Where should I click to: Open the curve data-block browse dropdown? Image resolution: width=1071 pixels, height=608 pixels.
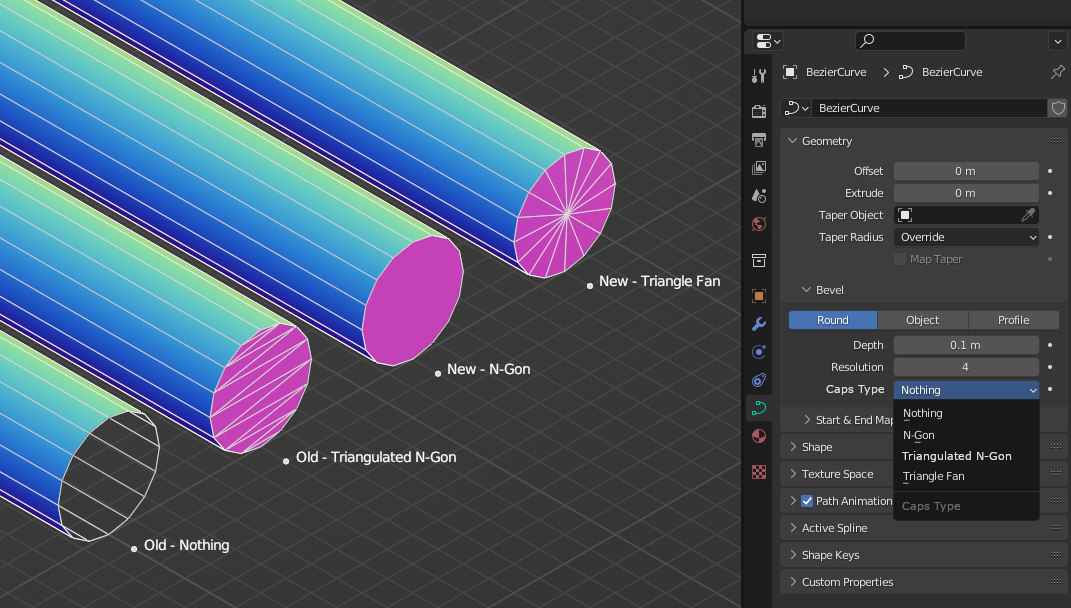pyautogui.click(x=796, y=108)
